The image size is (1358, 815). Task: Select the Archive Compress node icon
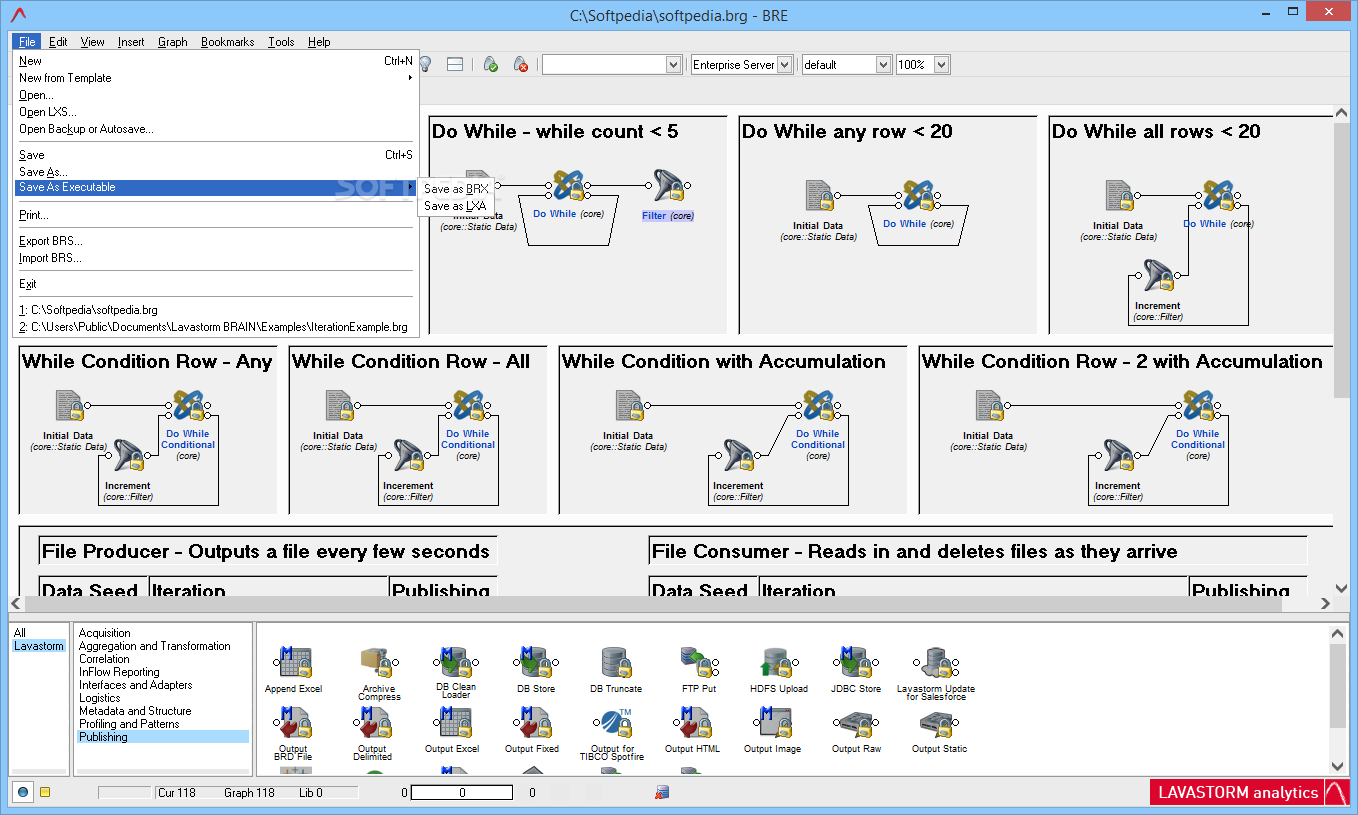378,663
